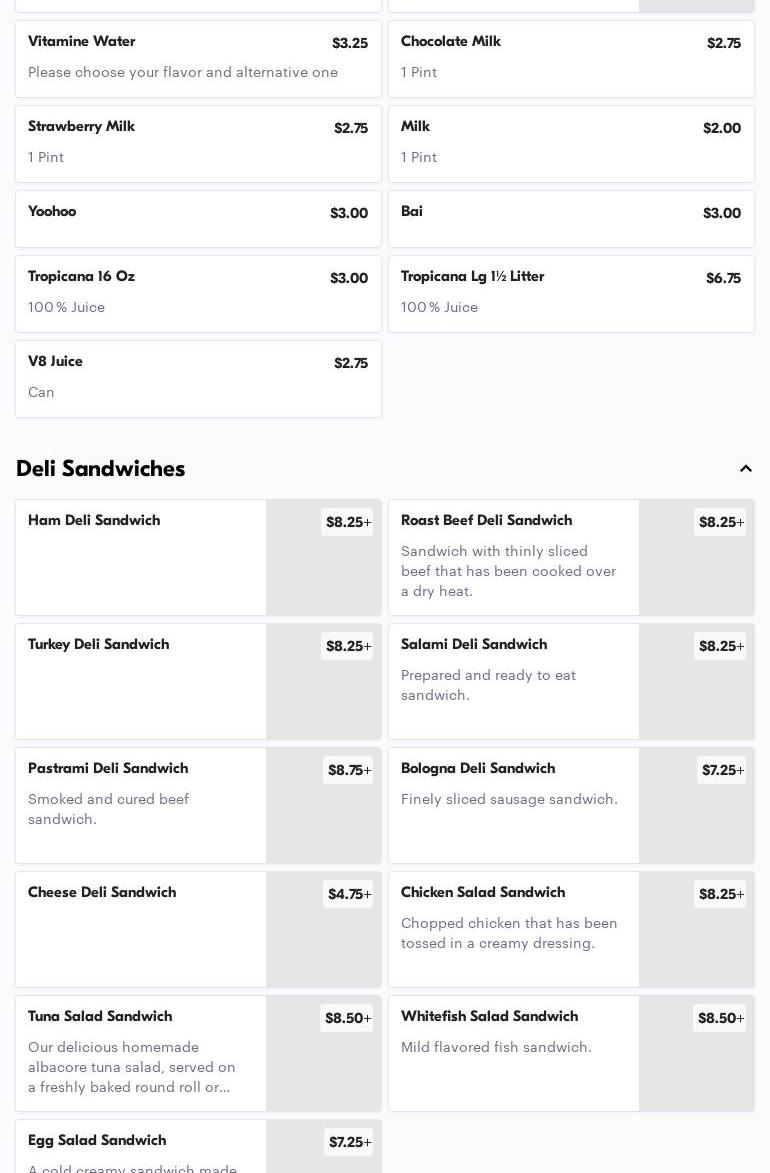Viewport: 770px width, 1173px height.
Task: Select the Chocolate Milk item
Action: click(571, 58)
